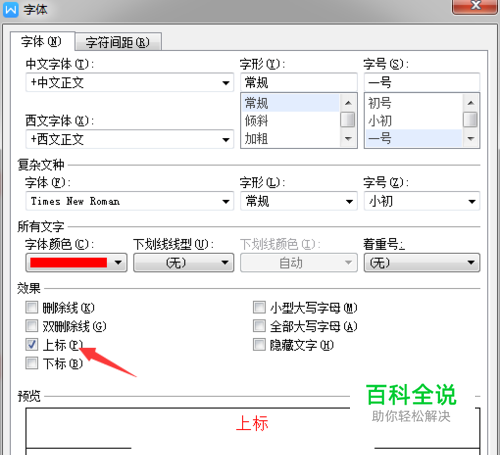Enable the 小型大写字母(M) checkbox
The height and width of the screenshot is (455, 500).
coord(259,307)
